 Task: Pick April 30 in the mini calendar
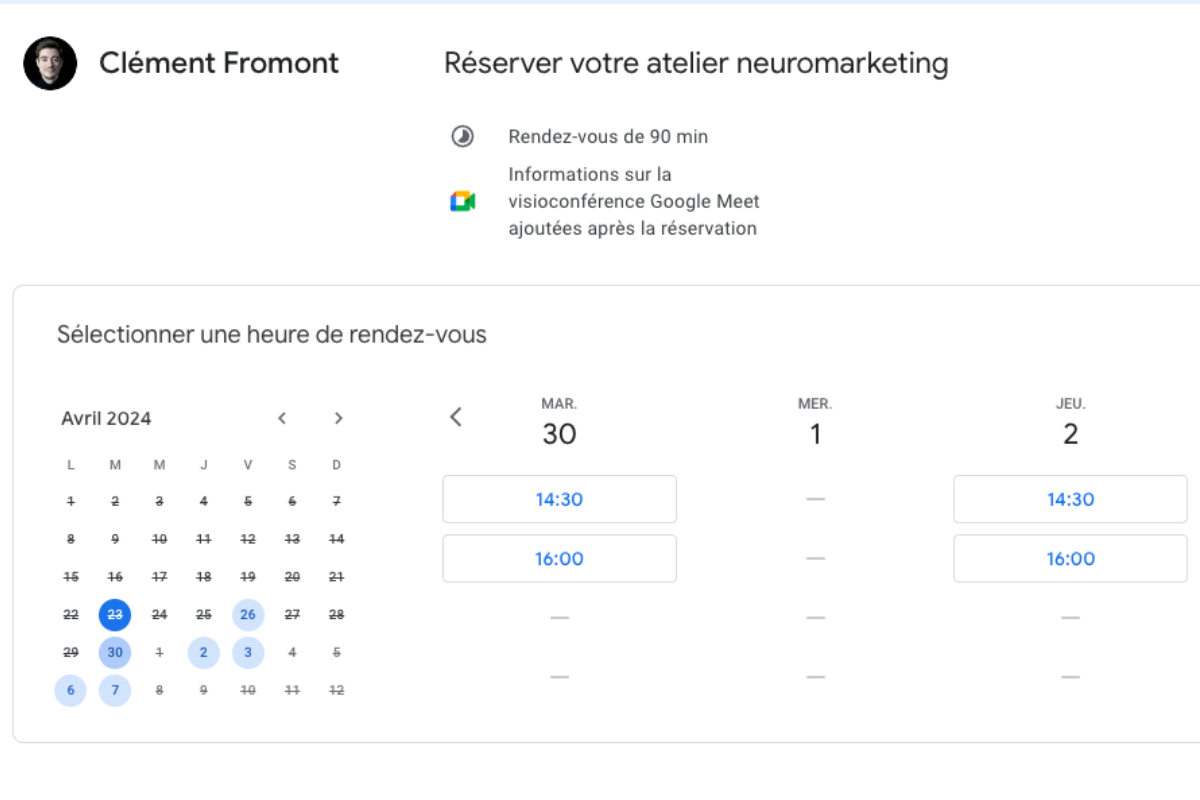tap(115, 652)
